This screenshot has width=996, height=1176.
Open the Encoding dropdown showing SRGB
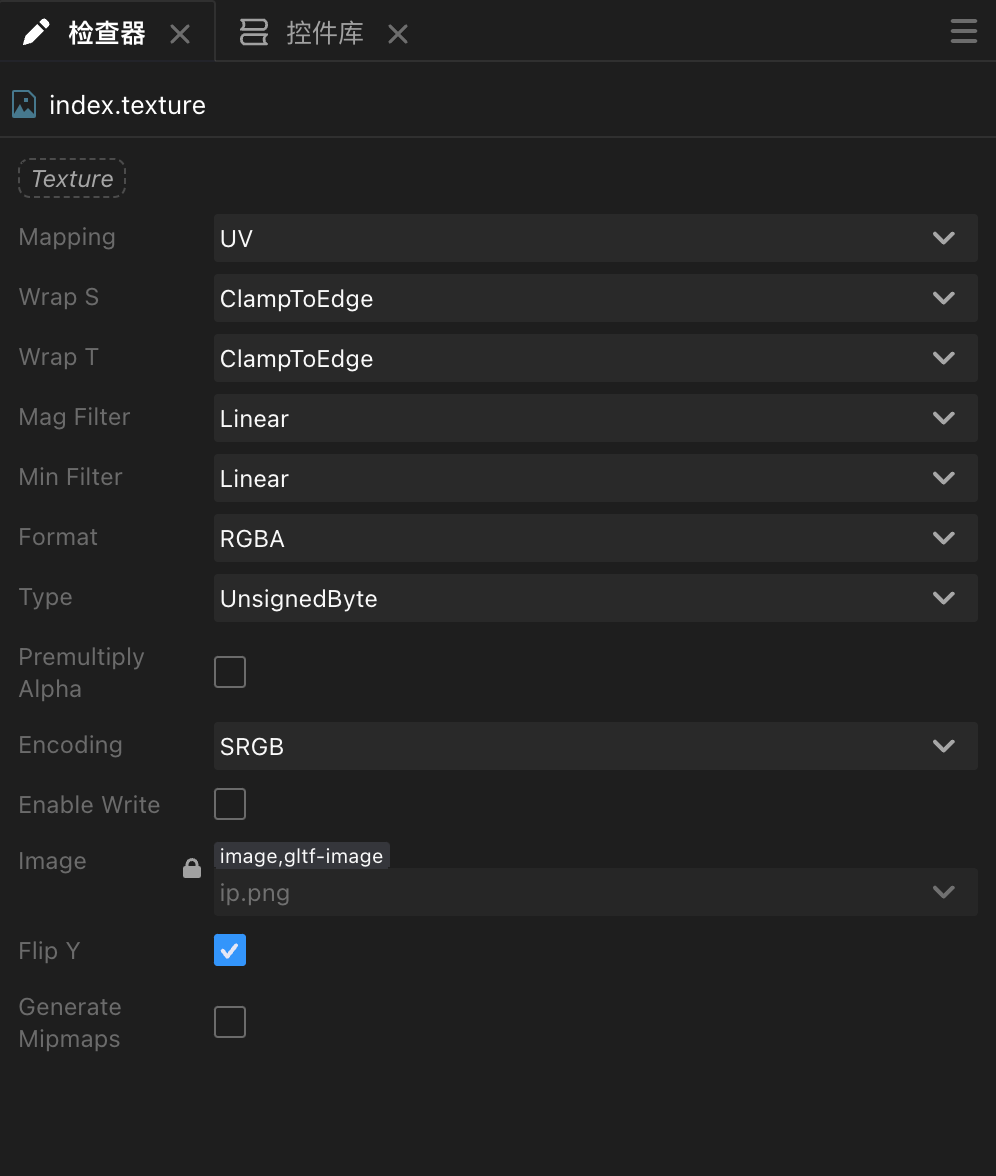pos(596,746)
